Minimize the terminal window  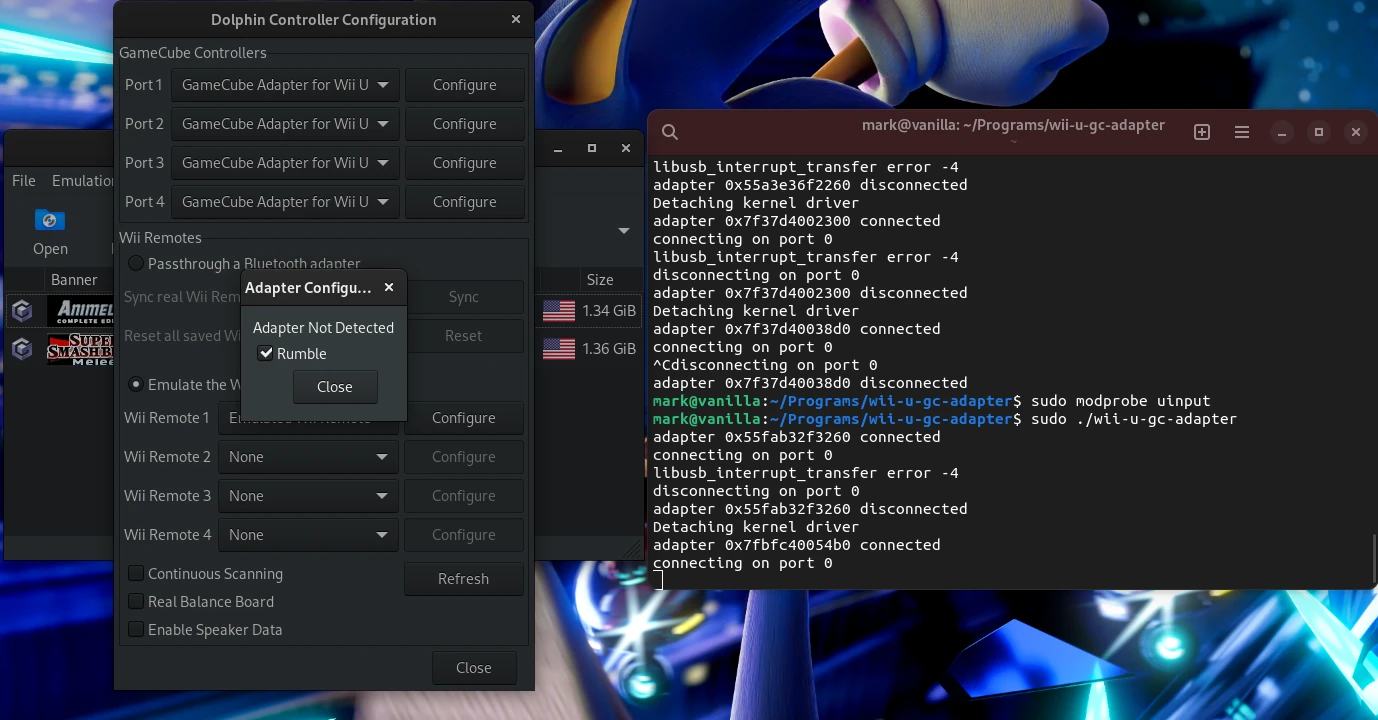click(x=1282, y=132)
